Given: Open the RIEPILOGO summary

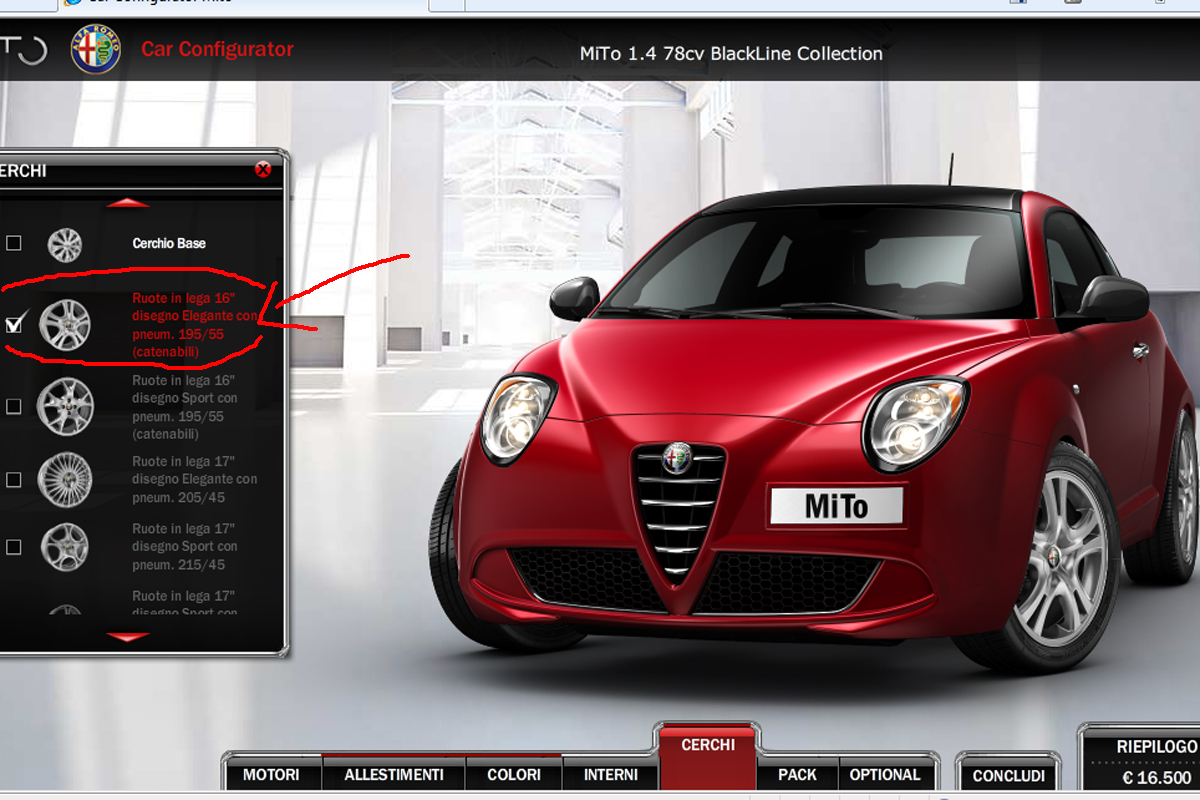Looking at the screenshot, I should 1157,746.
